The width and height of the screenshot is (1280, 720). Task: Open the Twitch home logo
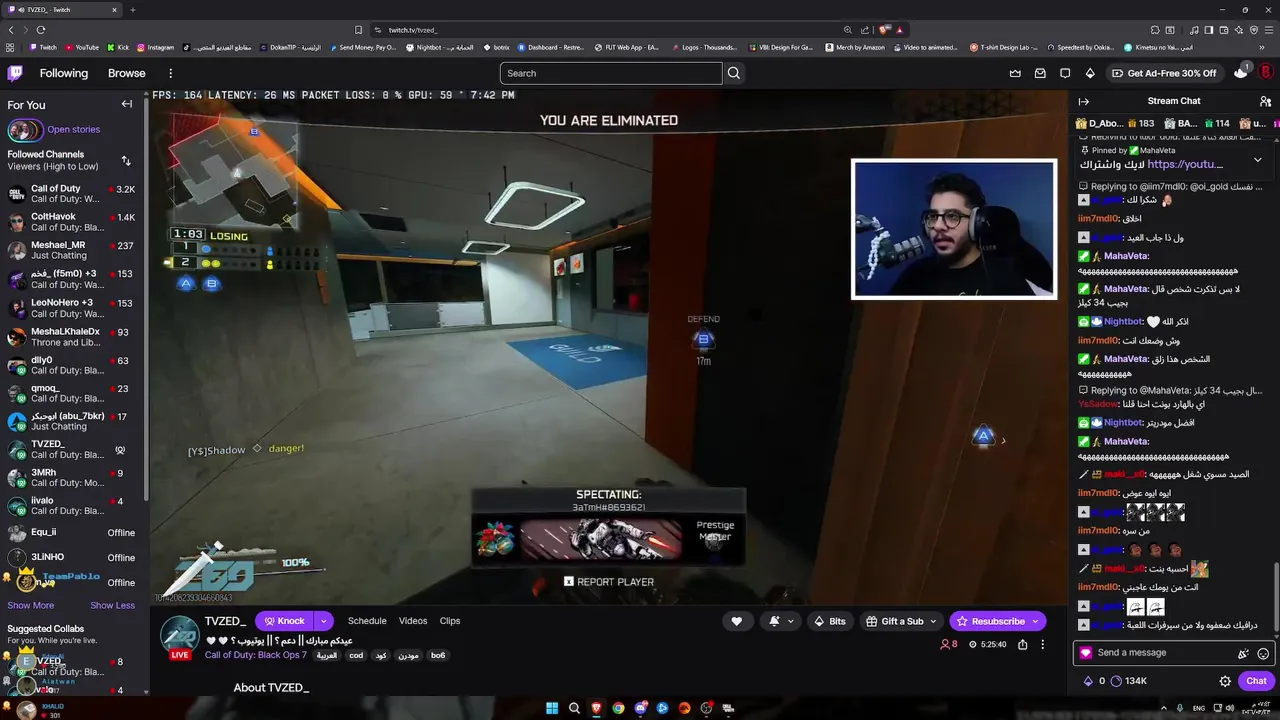click(15, 73)
